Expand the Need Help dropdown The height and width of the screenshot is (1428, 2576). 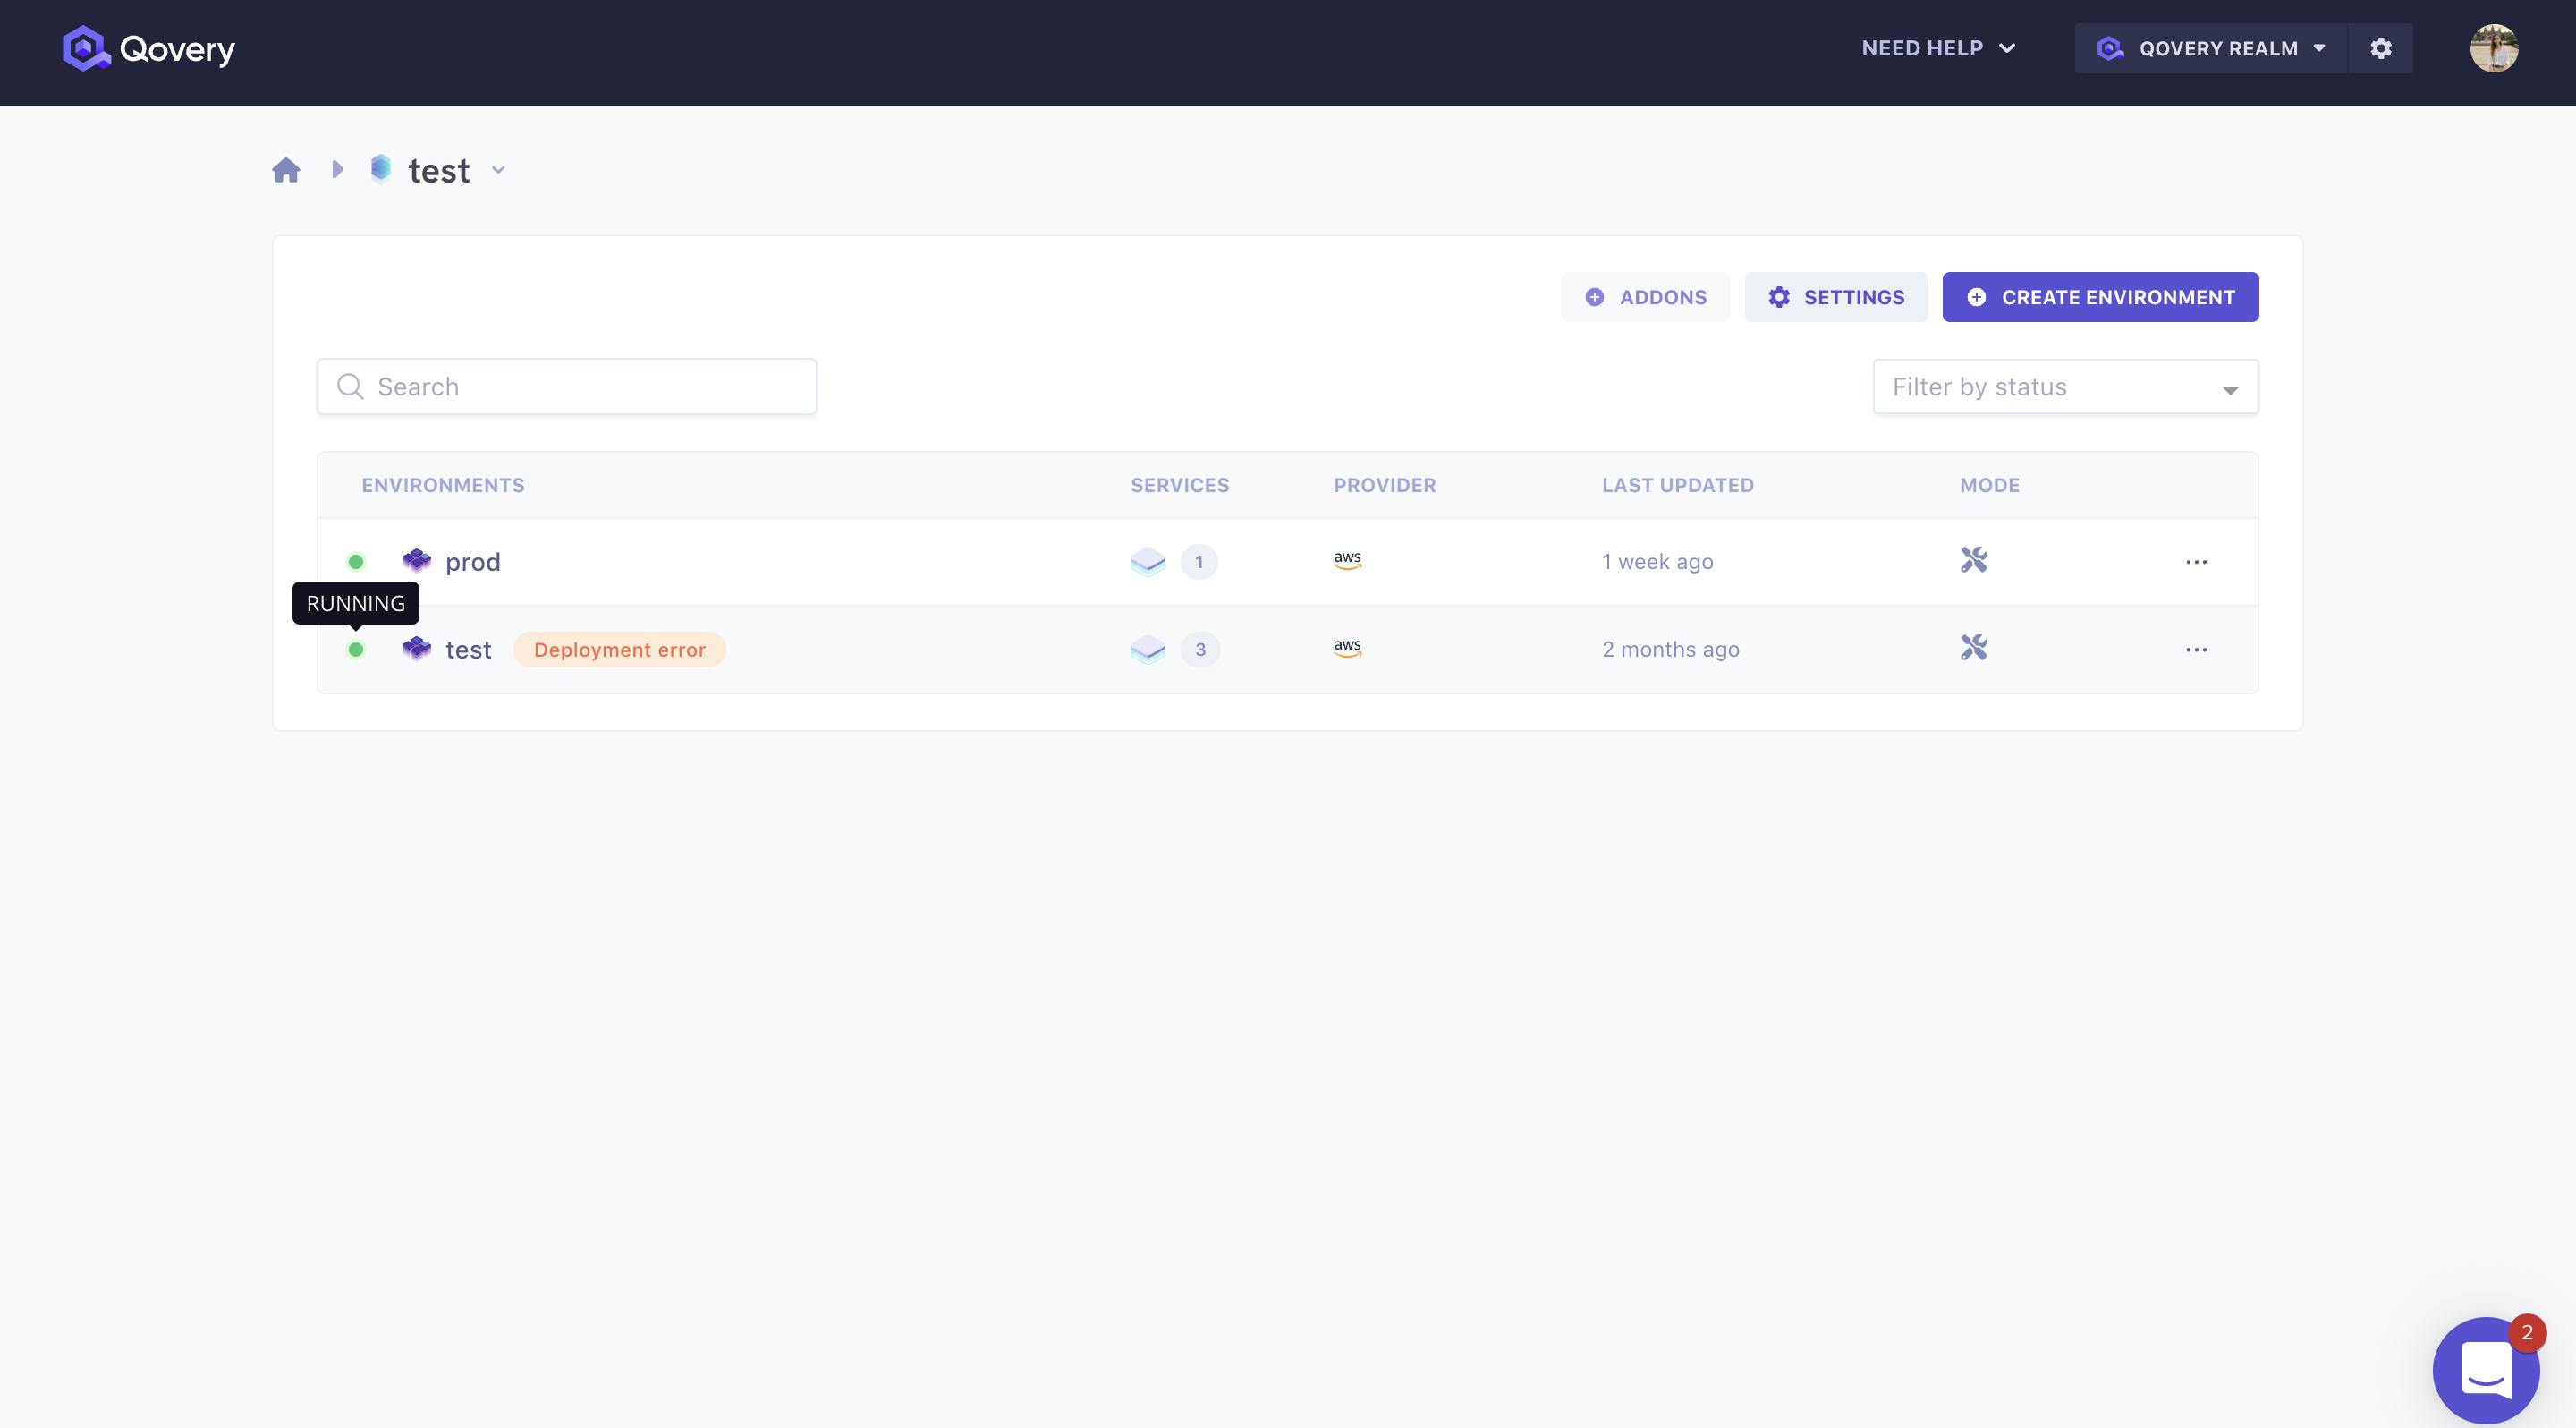tap(1937, 48)
